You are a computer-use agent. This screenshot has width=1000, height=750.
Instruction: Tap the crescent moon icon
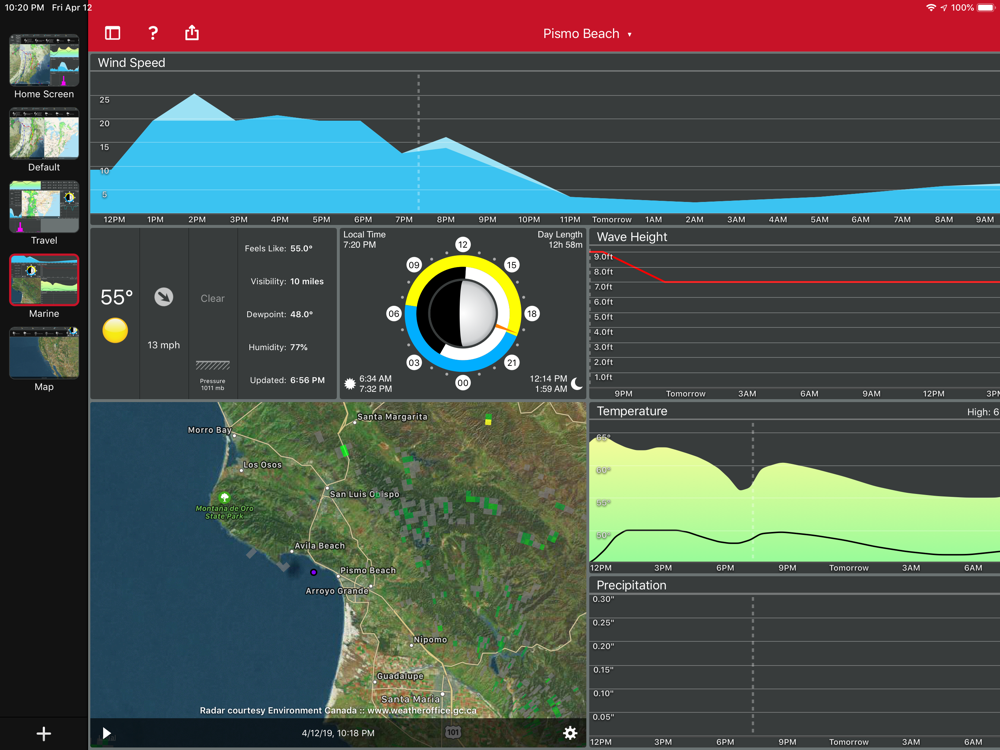577,383
